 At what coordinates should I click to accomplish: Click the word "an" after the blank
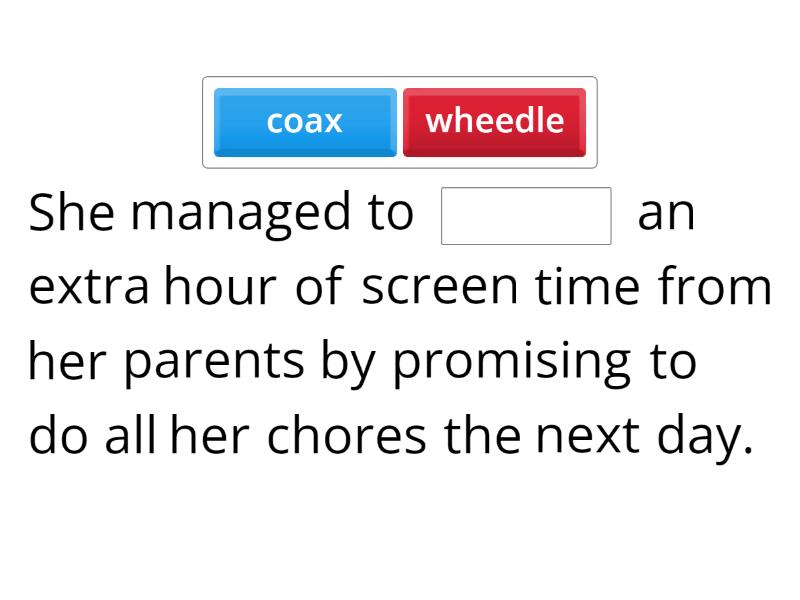coord(666,213)
